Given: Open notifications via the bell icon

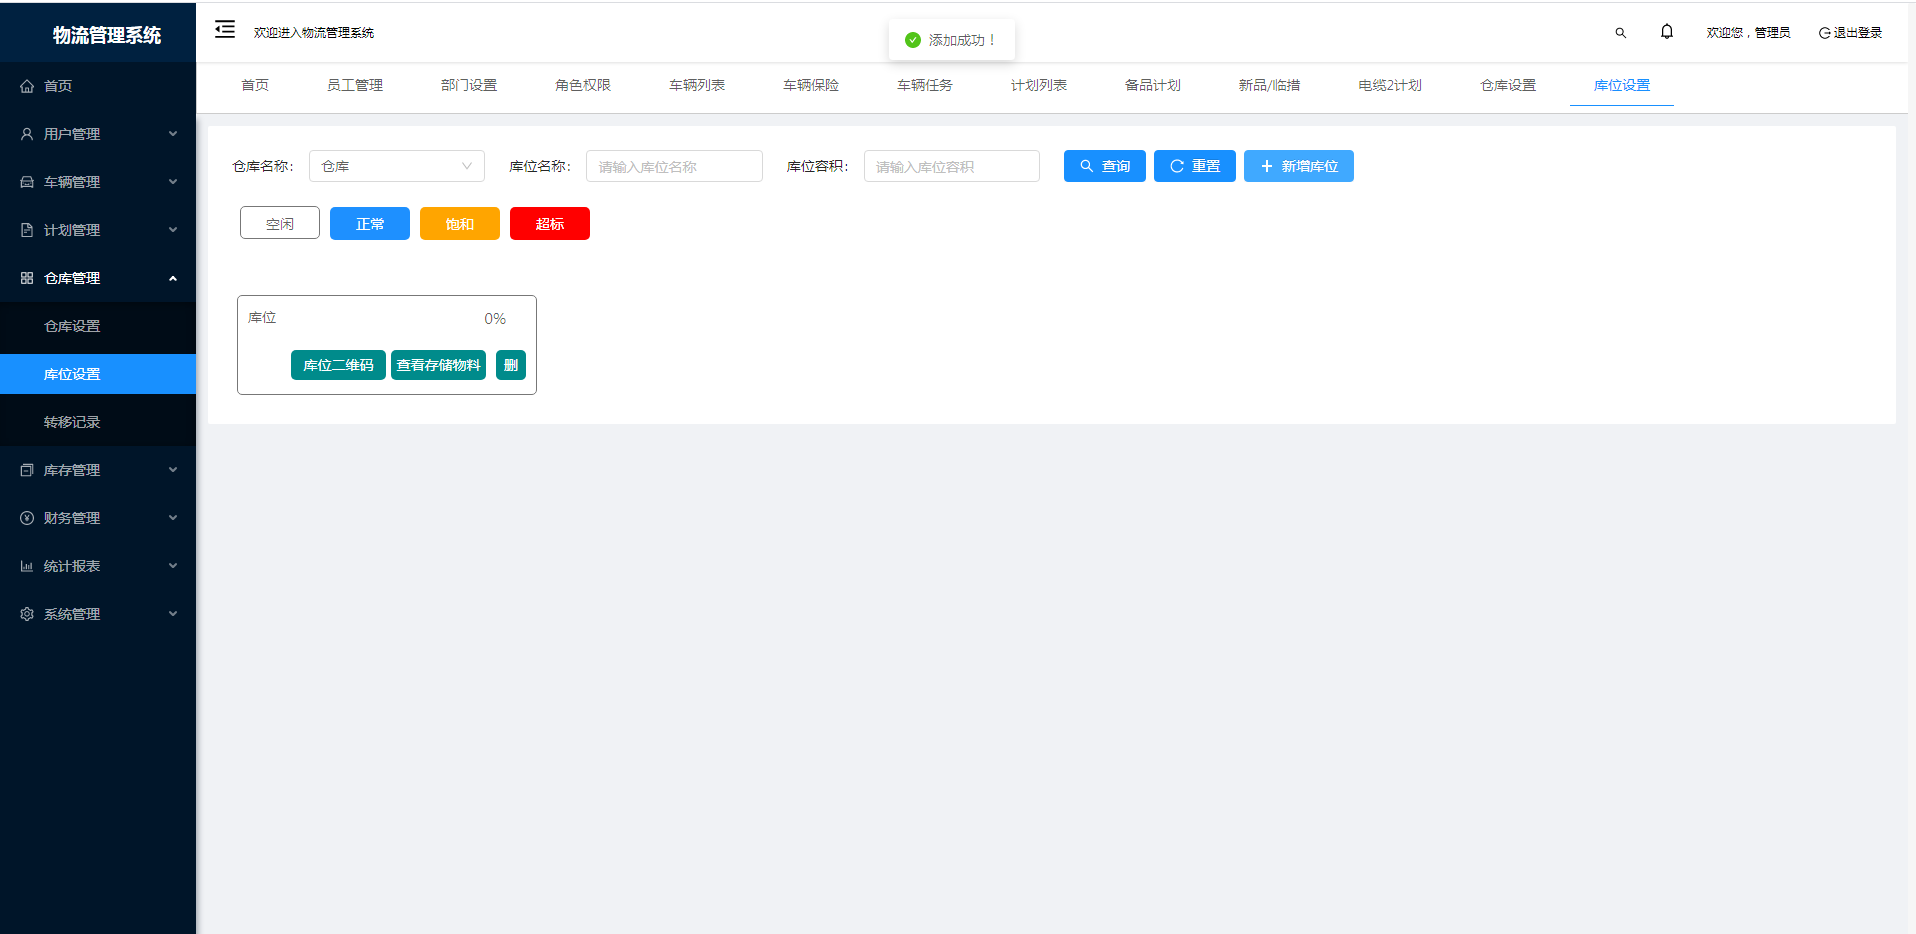Looking at the screenshot, I should point(1667,32).
